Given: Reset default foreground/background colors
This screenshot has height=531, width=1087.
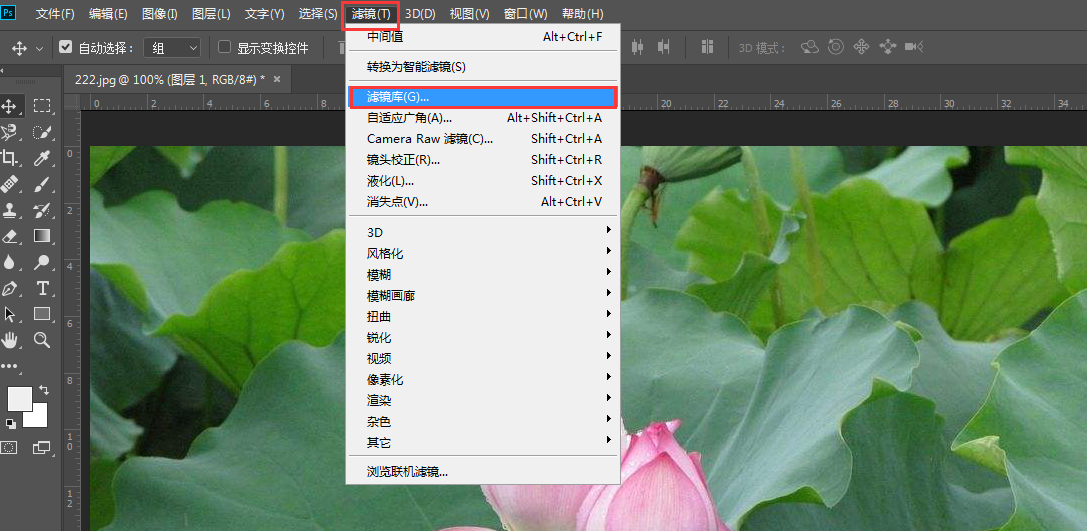Looking at the screenshot, I should [x=10, y=423].
